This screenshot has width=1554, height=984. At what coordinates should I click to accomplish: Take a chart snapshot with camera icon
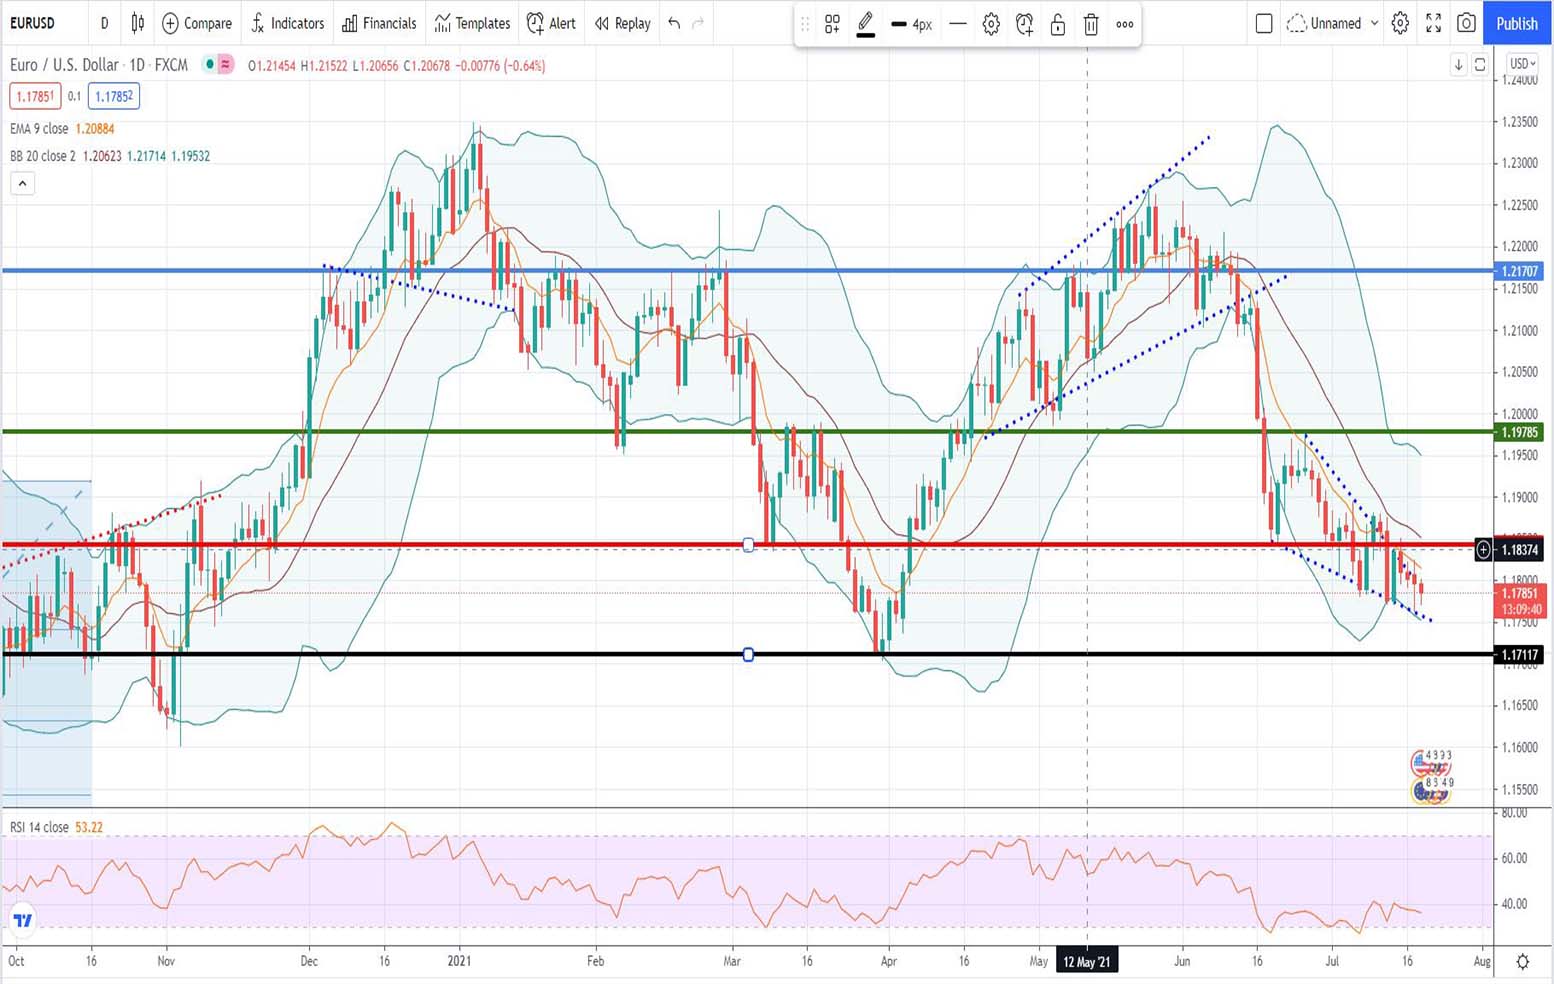[1466, 23]
